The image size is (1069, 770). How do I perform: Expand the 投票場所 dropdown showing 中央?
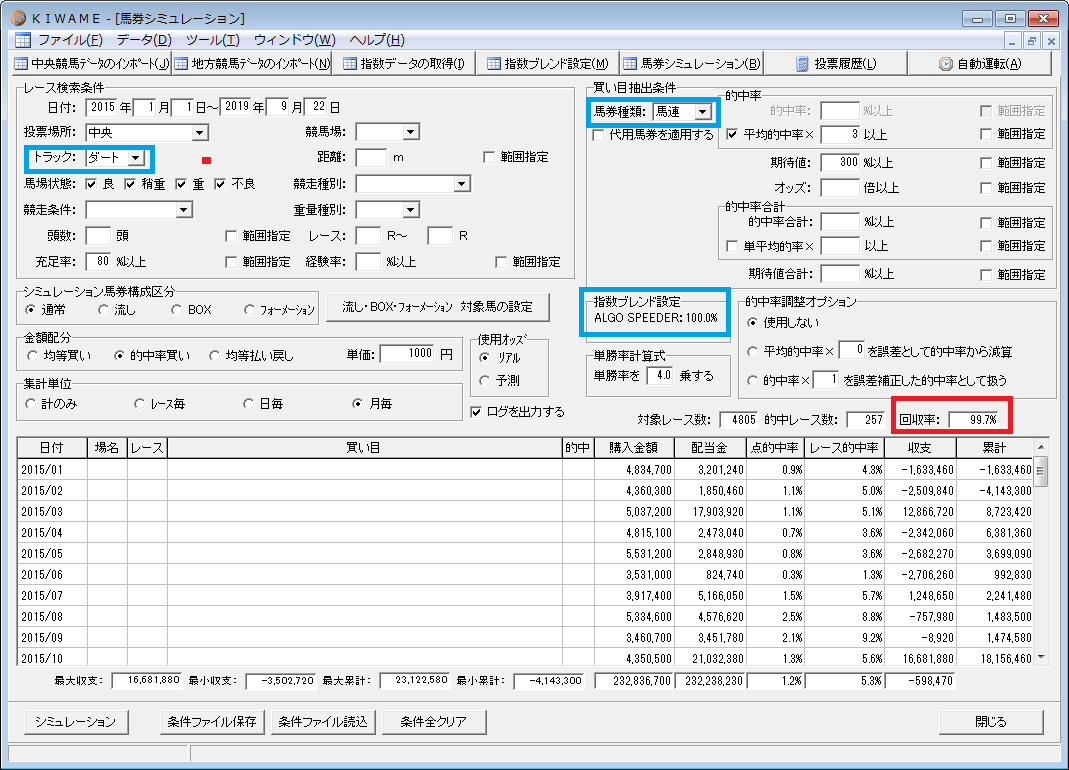[x=200, y=132]
